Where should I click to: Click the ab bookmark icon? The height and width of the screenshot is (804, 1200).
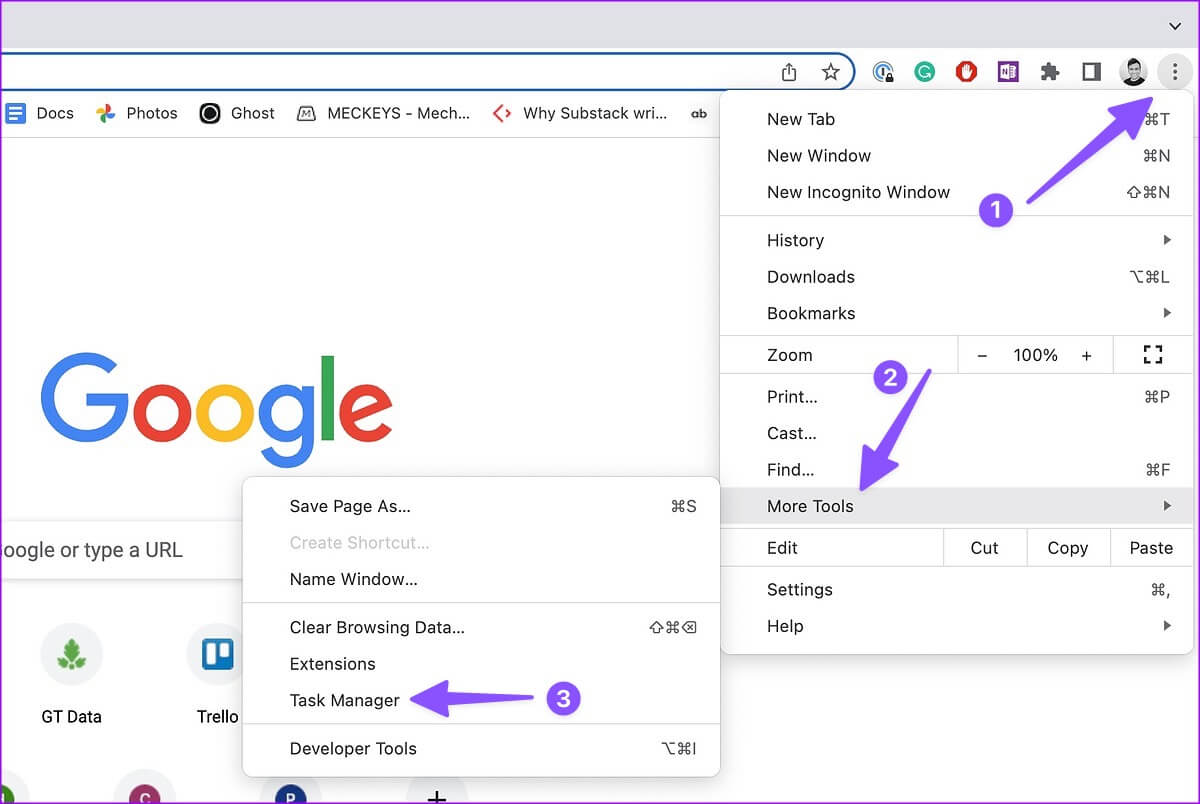coord(699,113)
